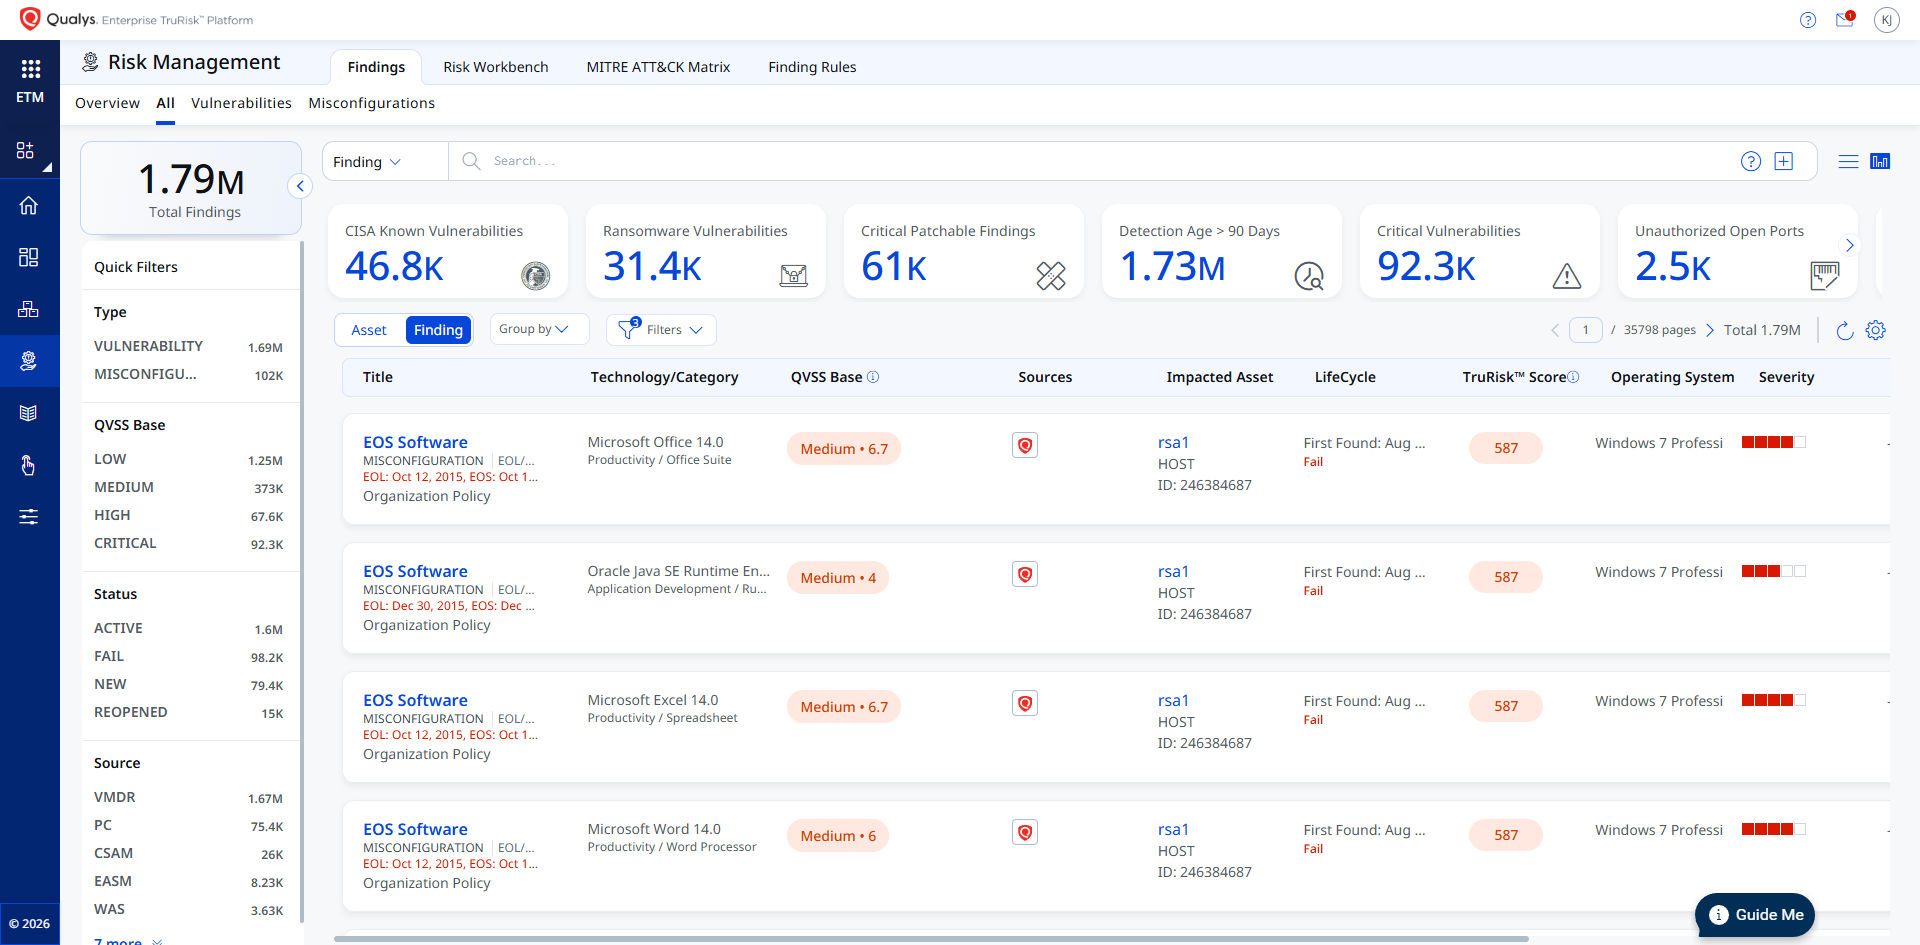Click the refresh findings icon
Screen dimensions: 1920x945
(1844, 330)
